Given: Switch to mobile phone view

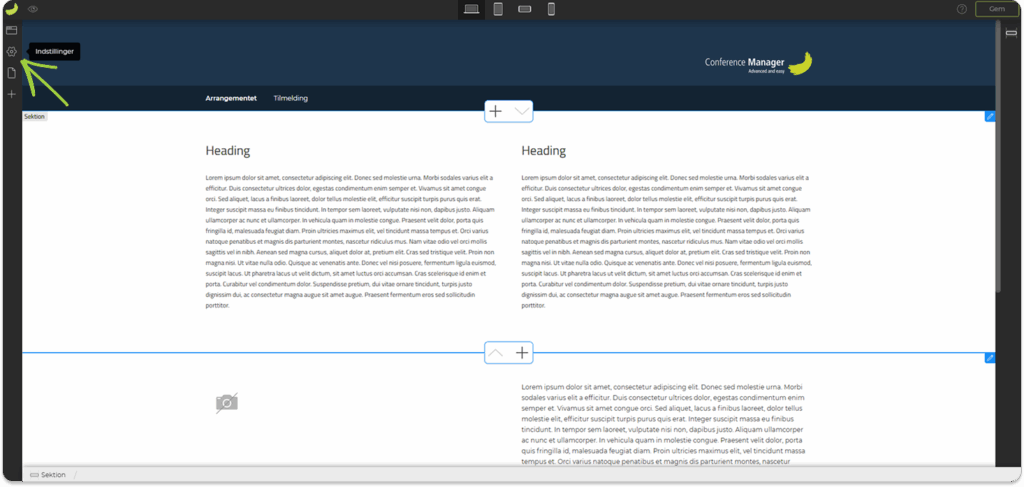Looking at the screenshot, I should [551, 9].
